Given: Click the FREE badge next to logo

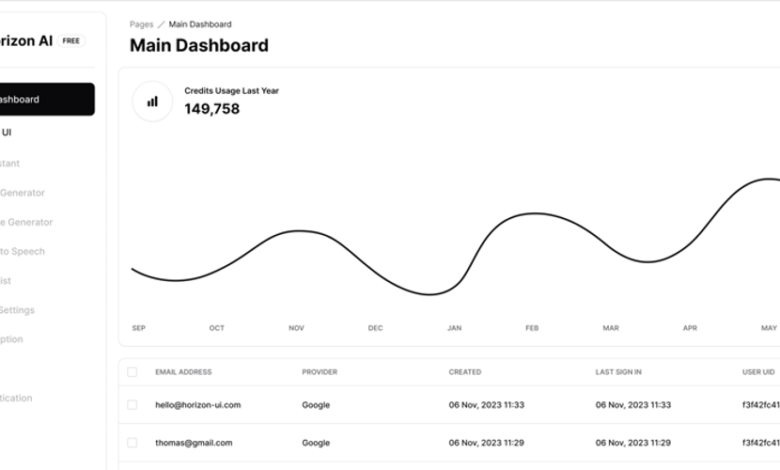Looking at the screenshot, I should (x=71, y=41).
